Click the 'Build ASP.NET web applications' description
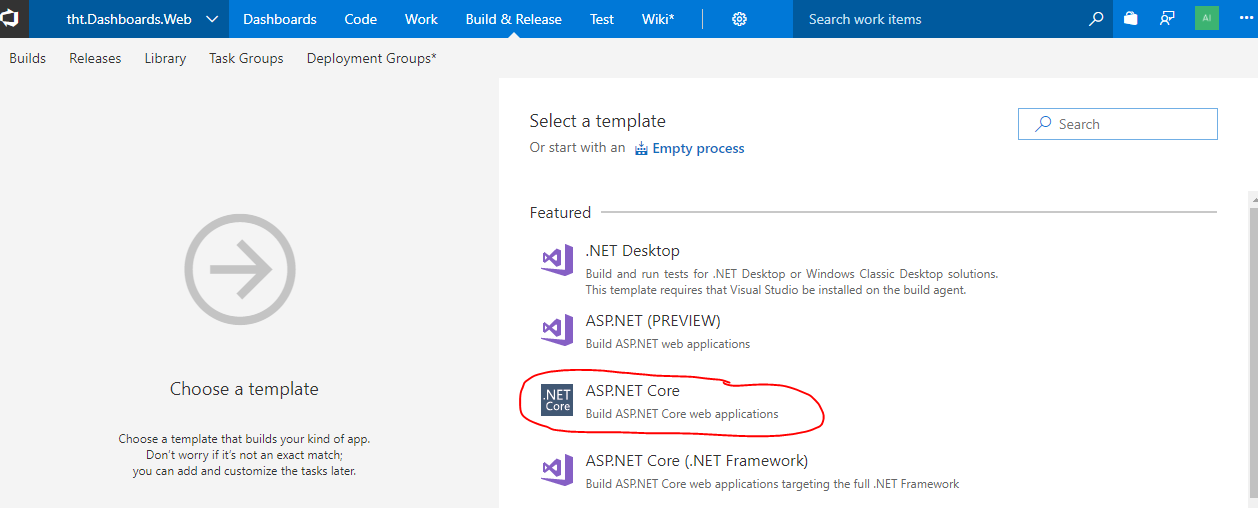1258x508 pixels. point(668,344)
